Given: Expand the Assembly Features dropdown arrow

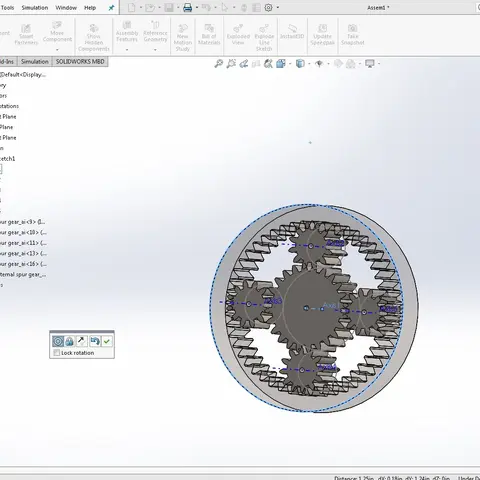Looking at the screenshot, I should 127,50.
